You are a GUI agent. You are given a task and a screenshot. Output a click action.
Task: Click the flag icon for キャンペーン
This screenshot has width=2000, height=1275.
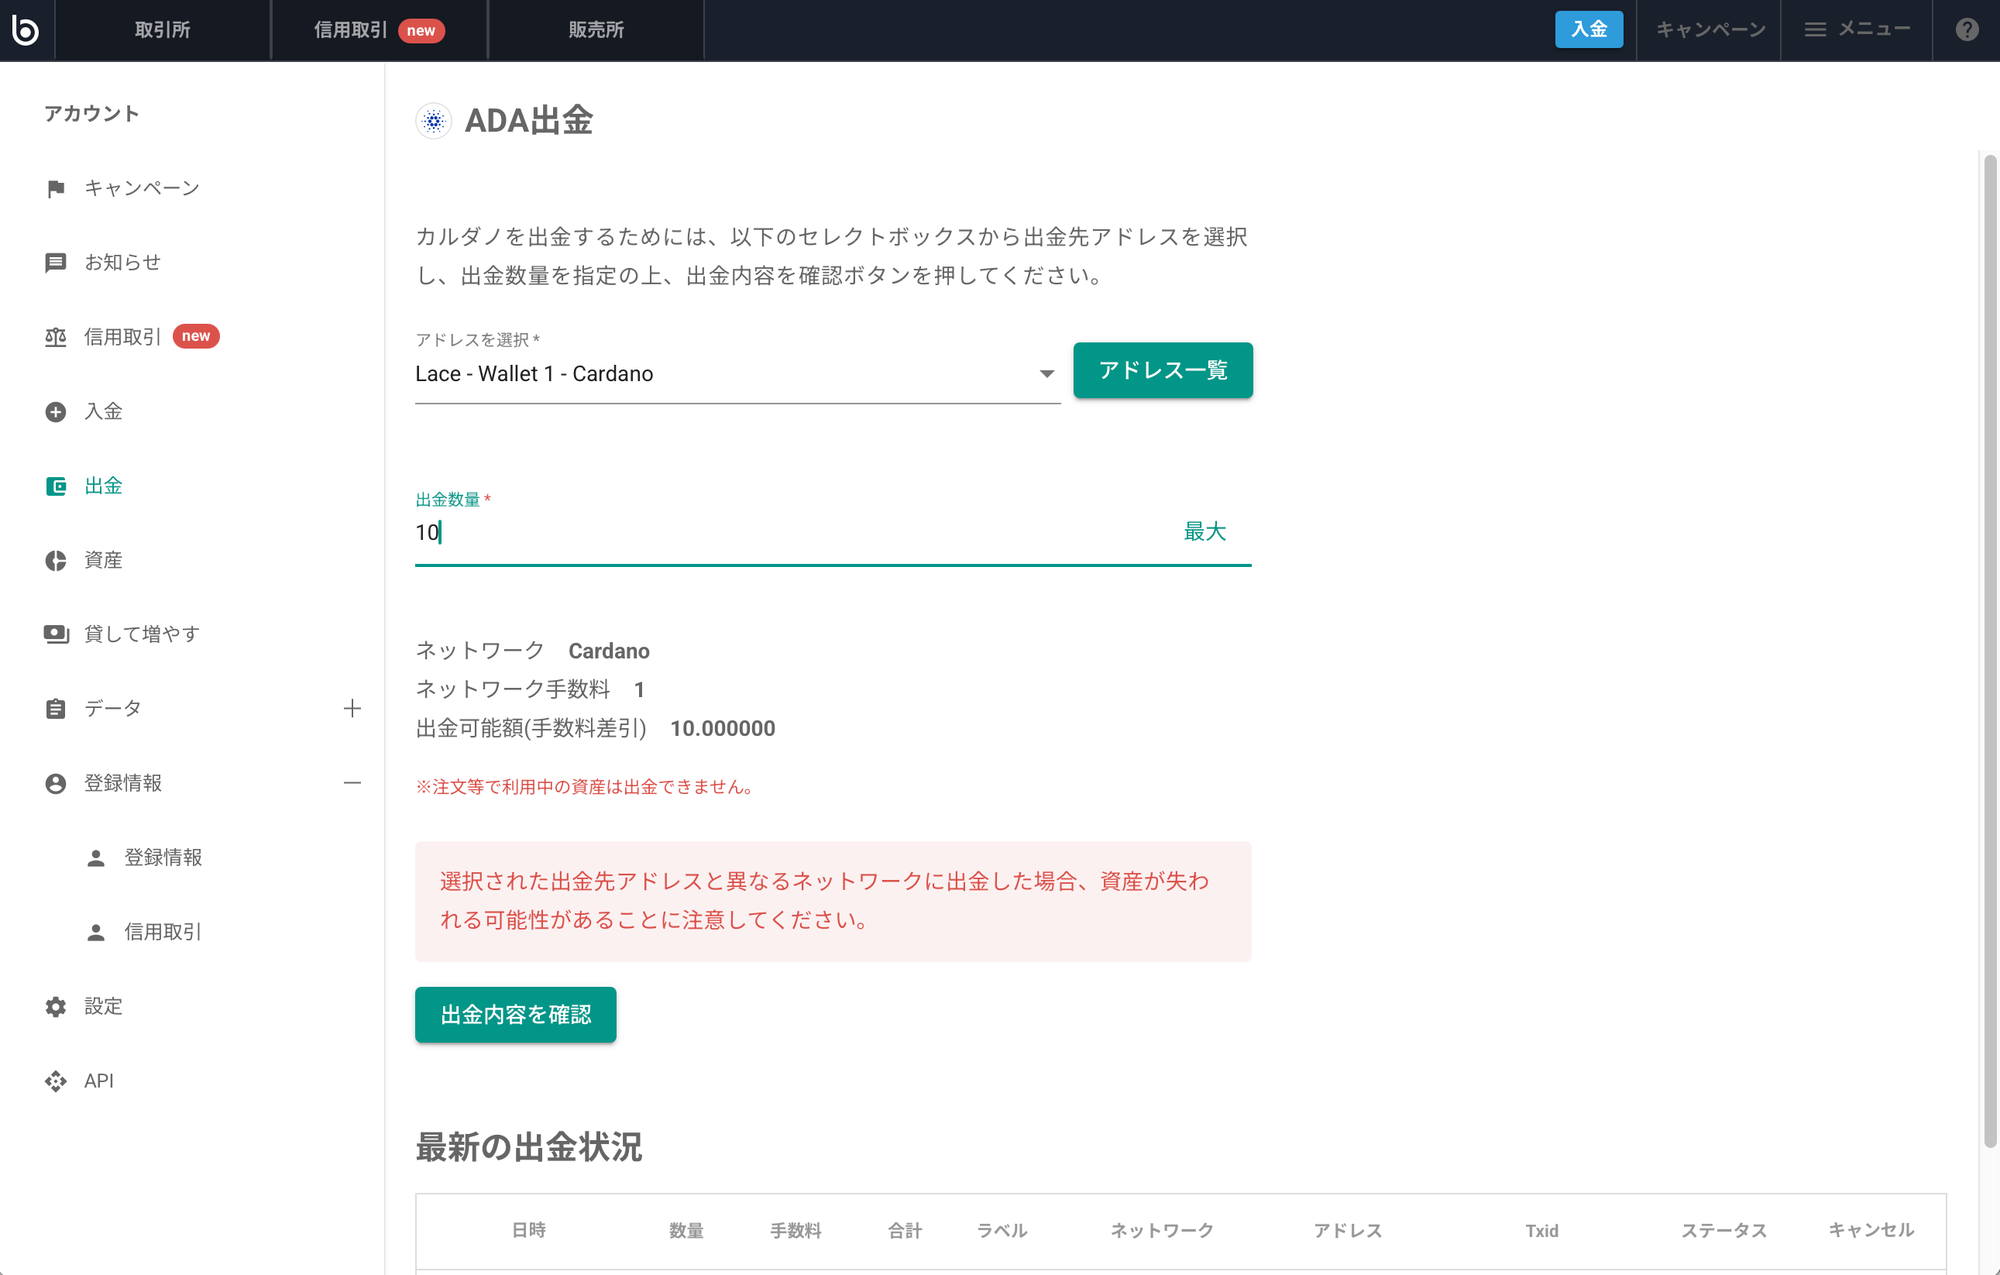[56, 189]
